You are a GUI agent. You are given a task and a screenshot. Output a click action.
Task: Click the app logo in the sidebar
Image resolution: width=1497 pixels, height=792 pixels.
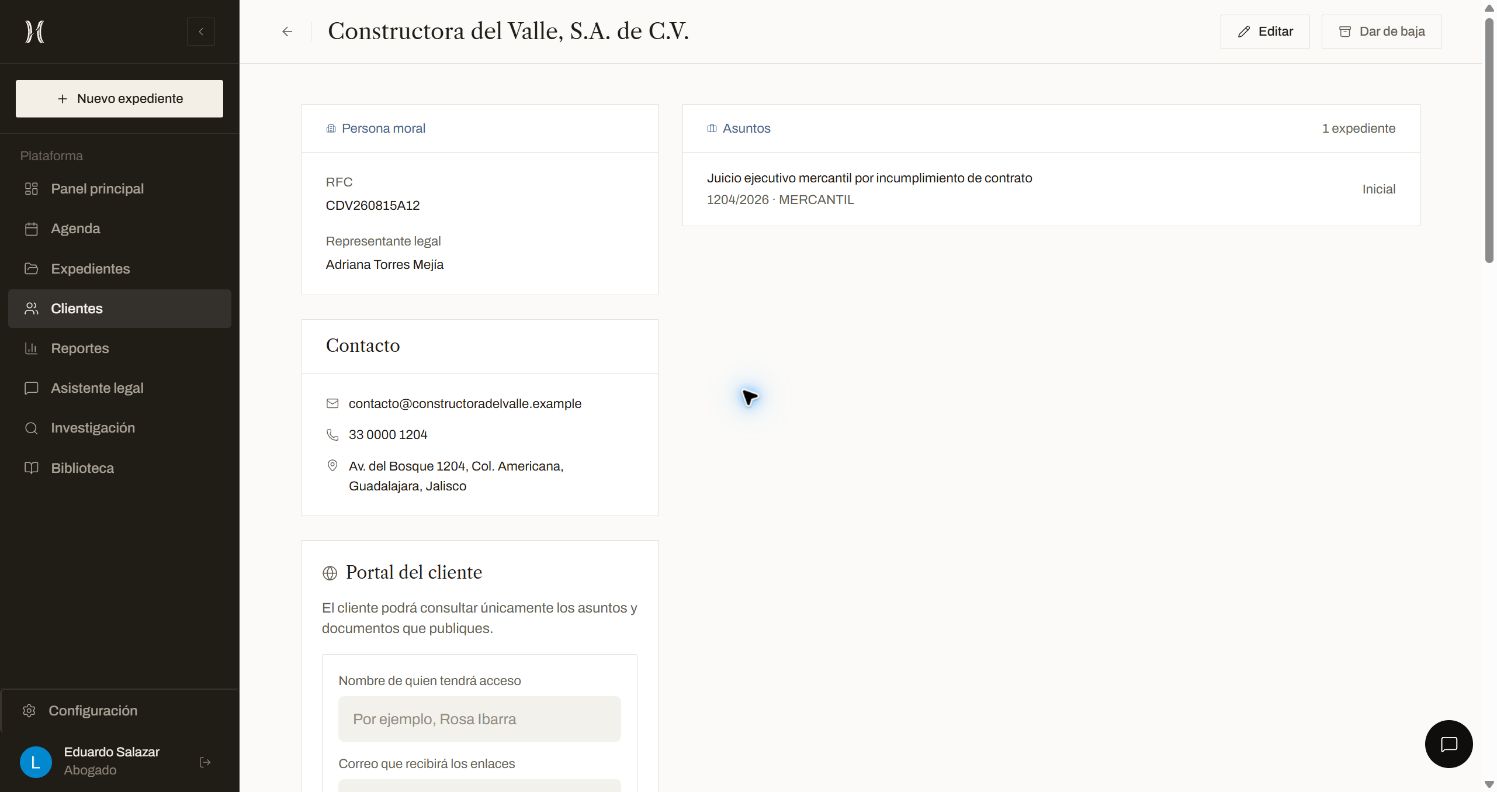click(x=34, y=32)
